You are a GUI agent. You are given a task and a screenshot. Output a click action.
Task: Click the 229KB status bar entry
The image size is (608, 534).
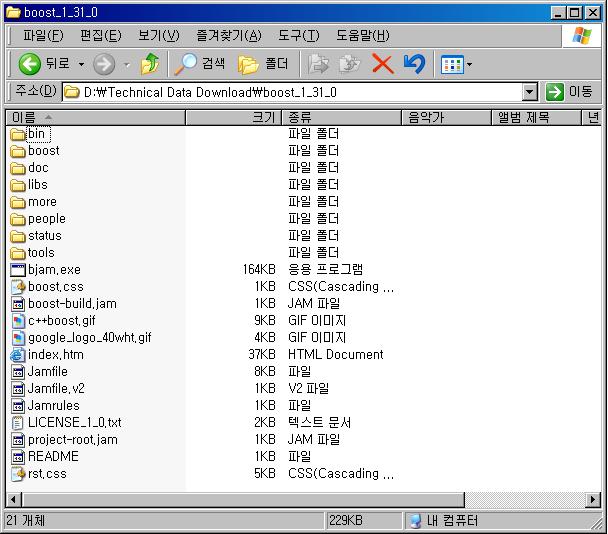pos(346,521)
